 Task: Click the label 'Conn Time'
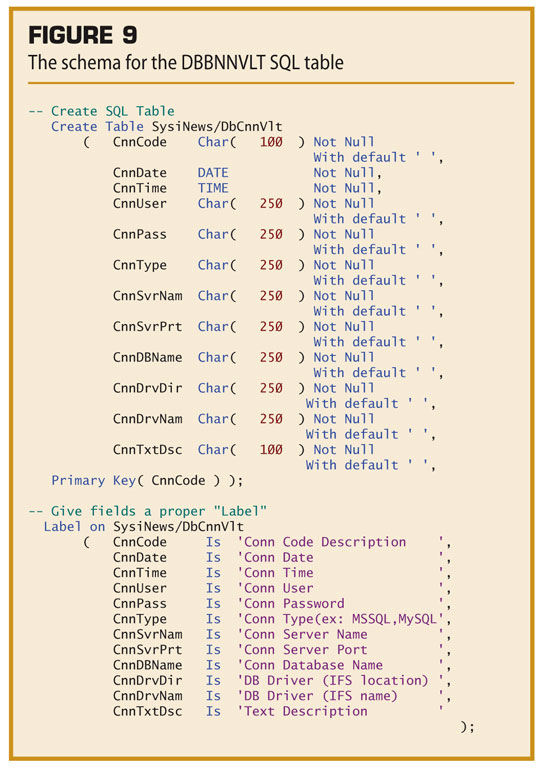pyautogui.click(x=278, y=573)
